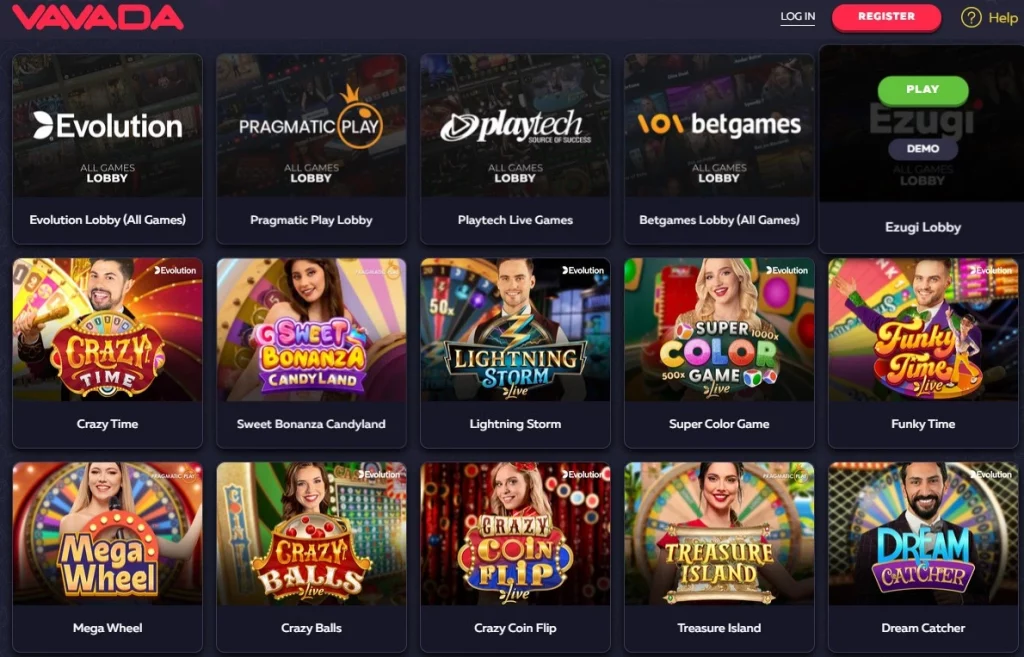Click the REGISTER button

tap(886, 16)
